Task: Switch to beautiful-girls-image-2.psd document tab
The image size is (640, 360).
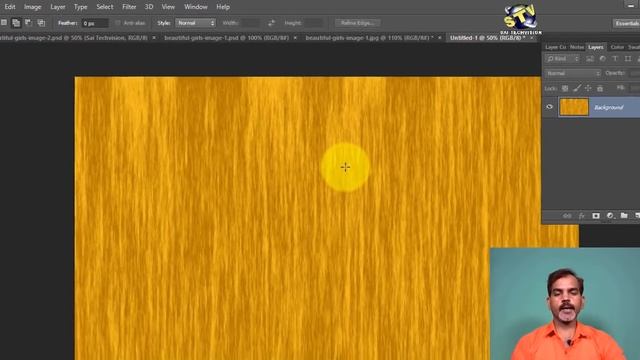Action: pos(74,38)
